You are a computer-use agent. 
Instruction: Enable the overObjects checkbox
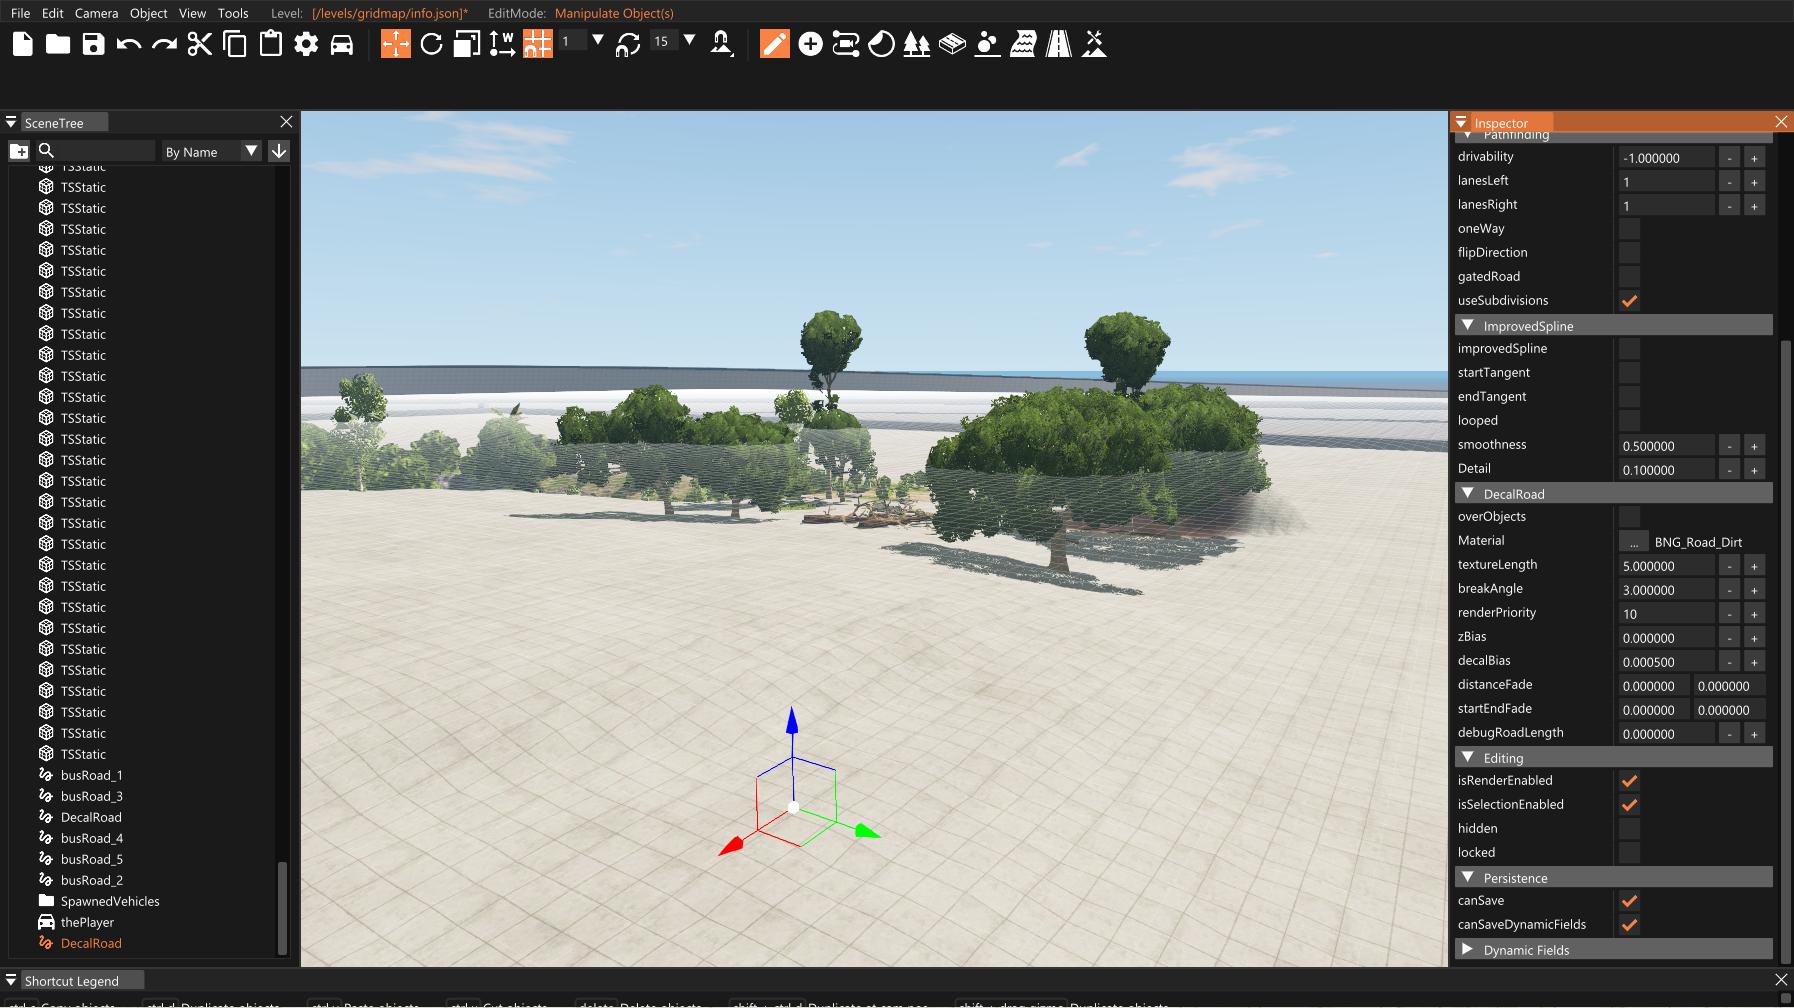point(1630,517)
